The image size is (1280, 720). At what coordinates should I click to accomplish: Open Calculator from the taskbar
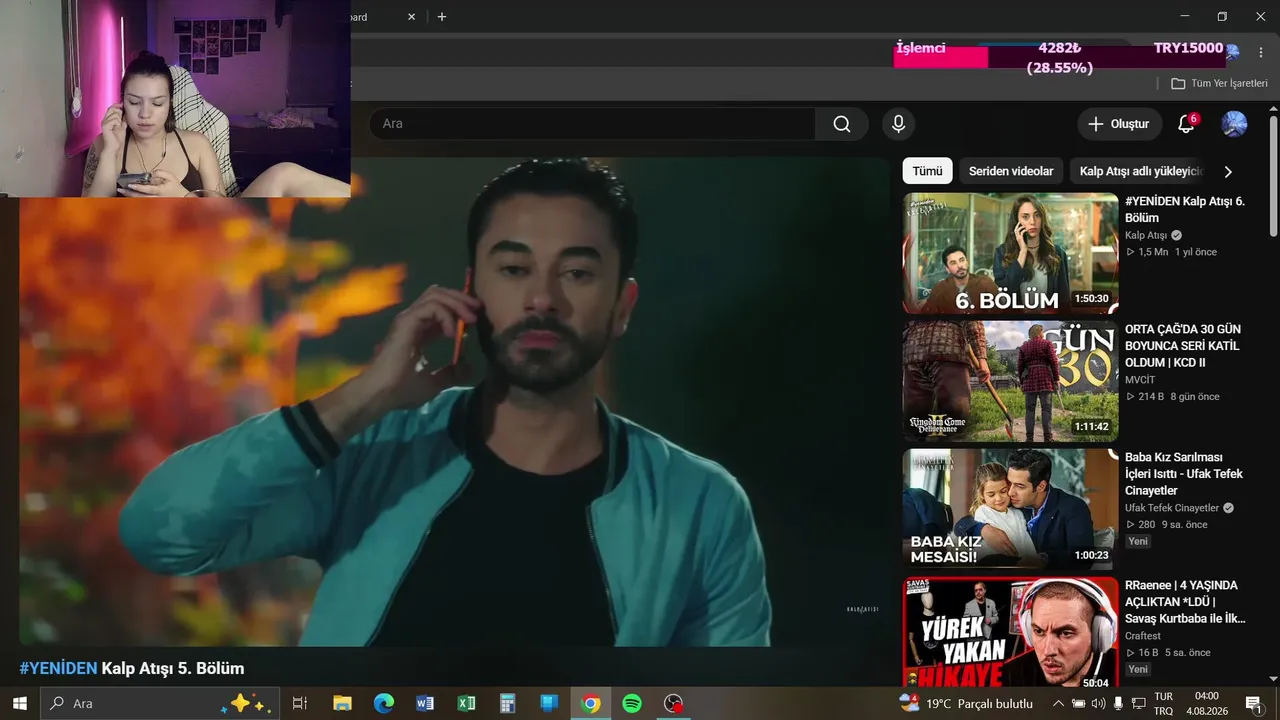(507, 703)
